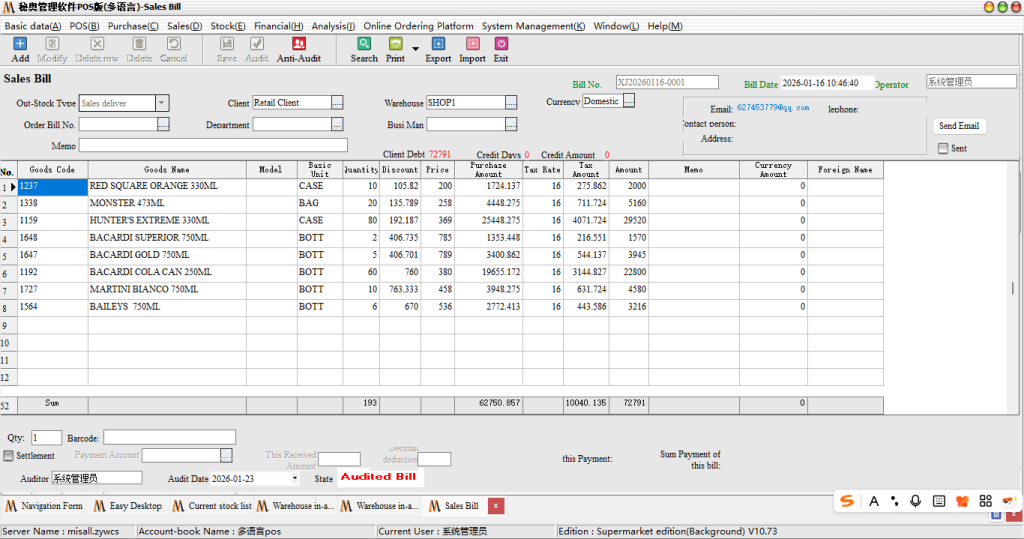Click the Client field browse button
This screenshot has width=1024, height=539.
coord(337,103)
